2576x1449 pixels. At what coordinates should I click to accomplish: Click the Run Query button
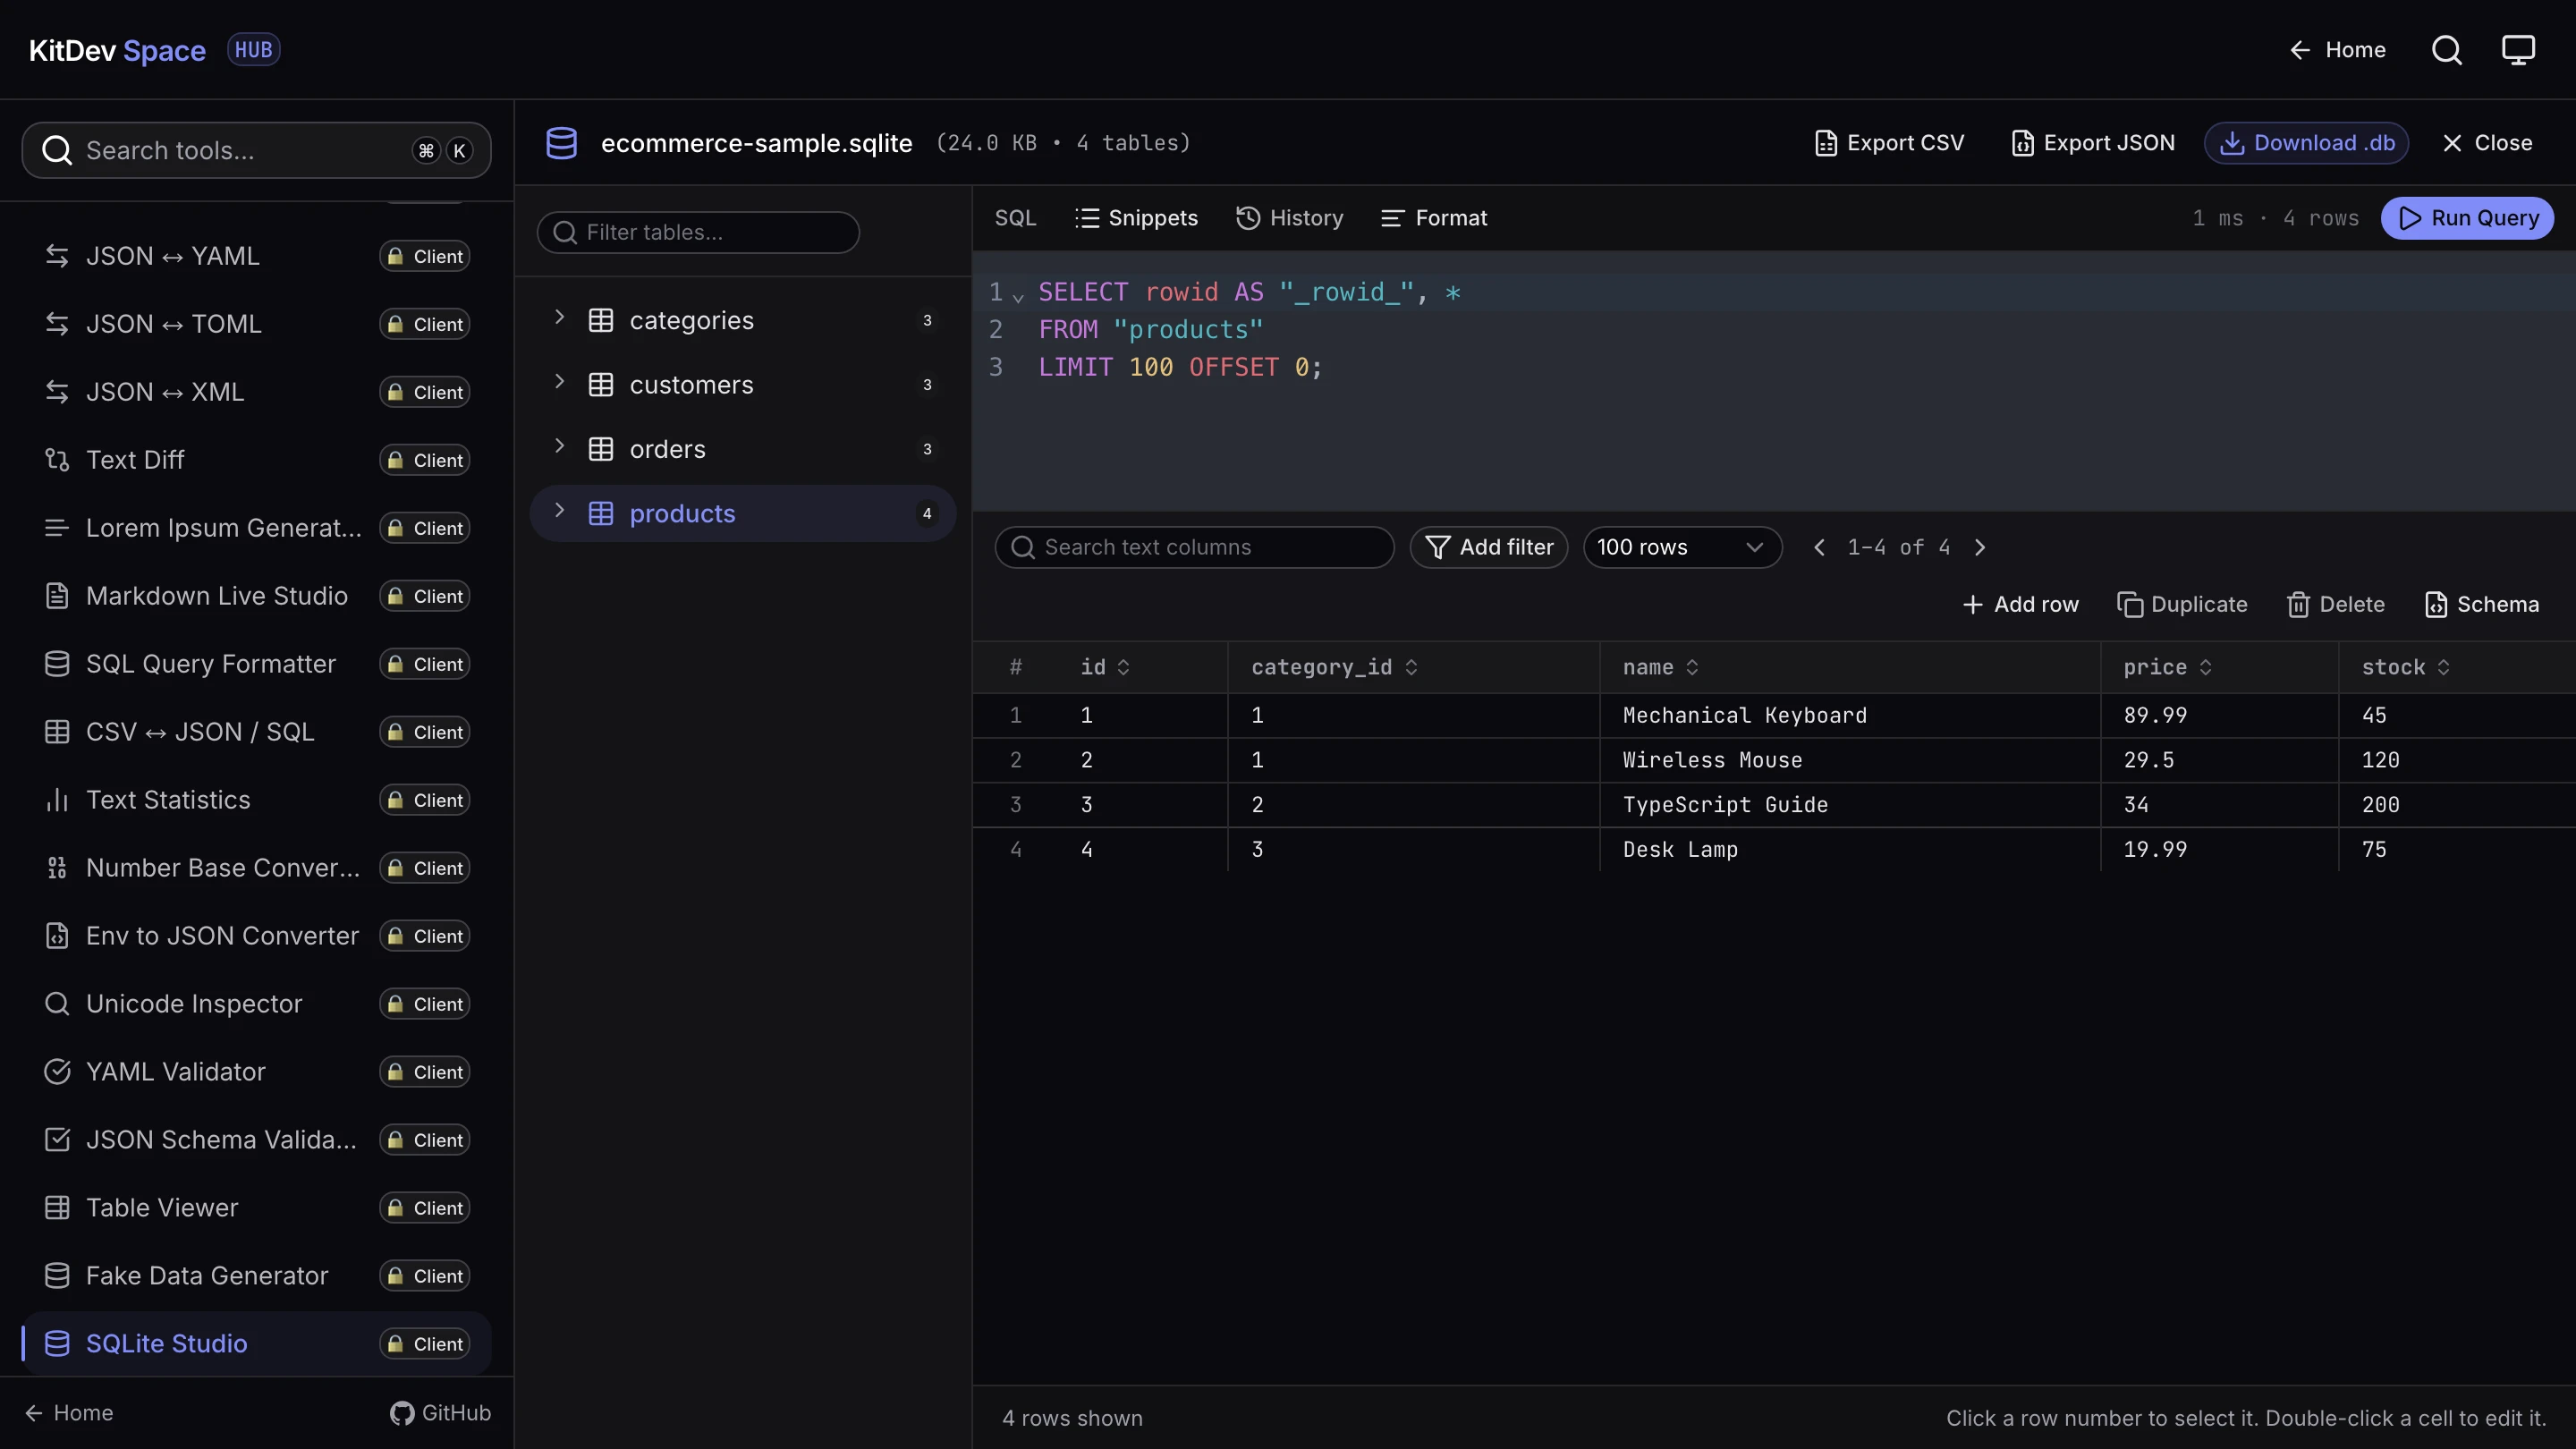[2467, 218]
